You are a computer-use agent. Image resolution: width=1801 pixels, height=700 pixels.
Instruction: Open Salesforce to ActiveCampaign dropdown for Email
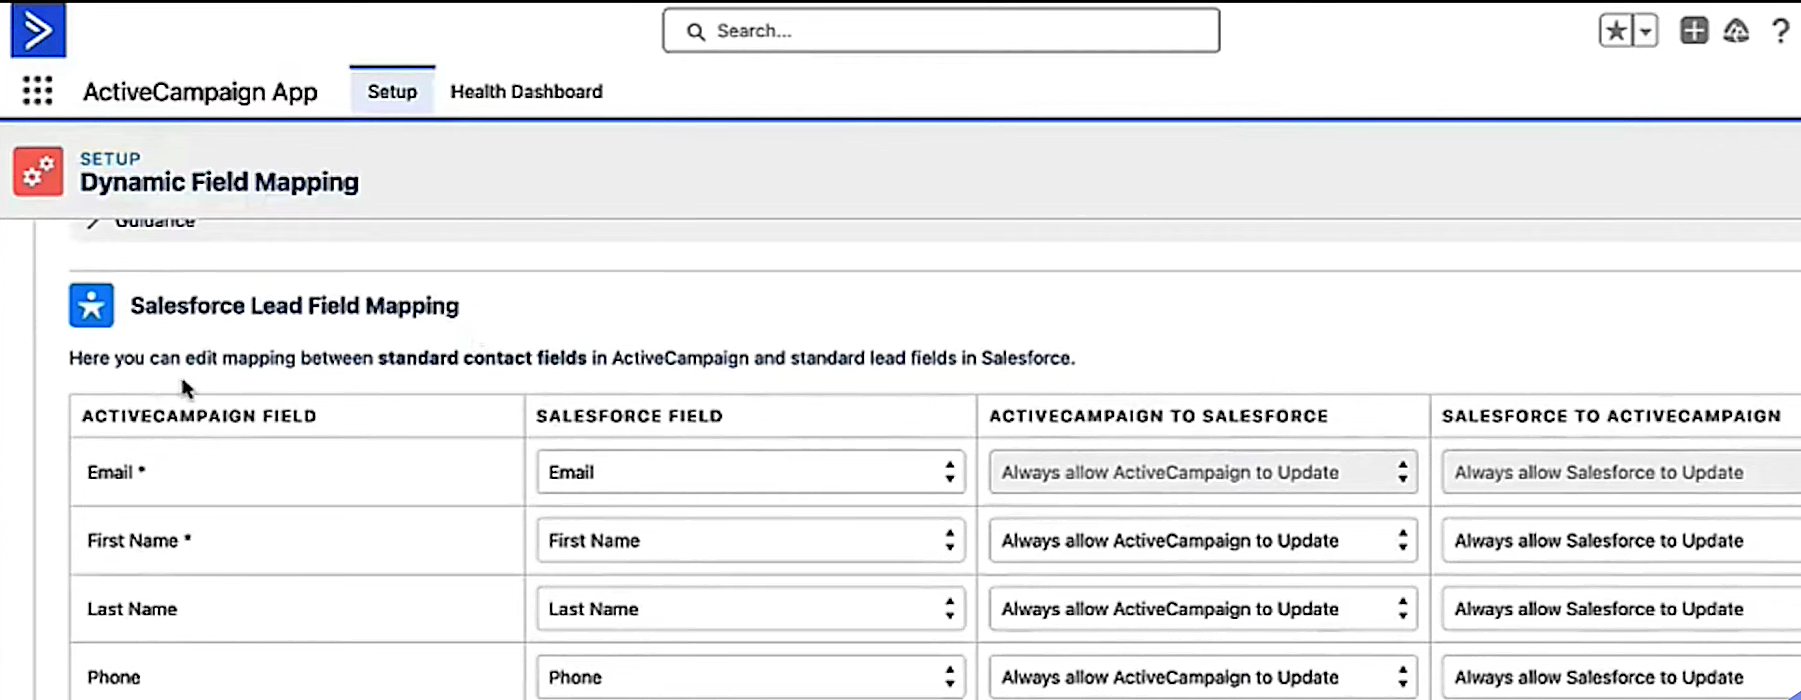(1621, 472)
